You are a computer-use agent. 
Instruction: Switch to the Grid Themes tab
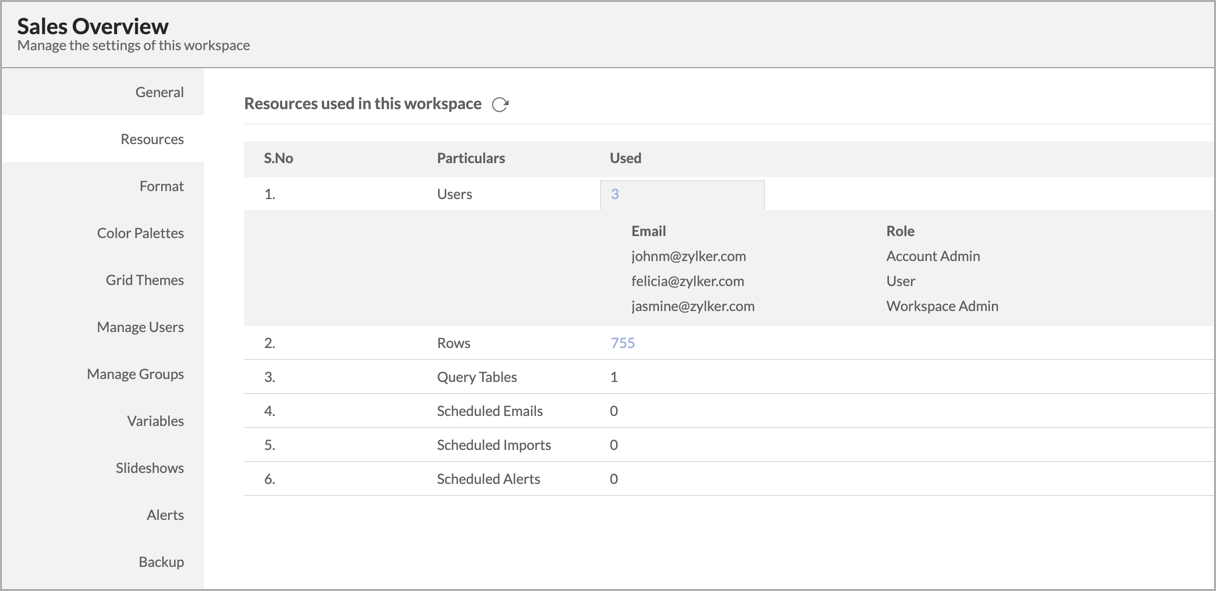pyautogui.click(x=145, y=280)
